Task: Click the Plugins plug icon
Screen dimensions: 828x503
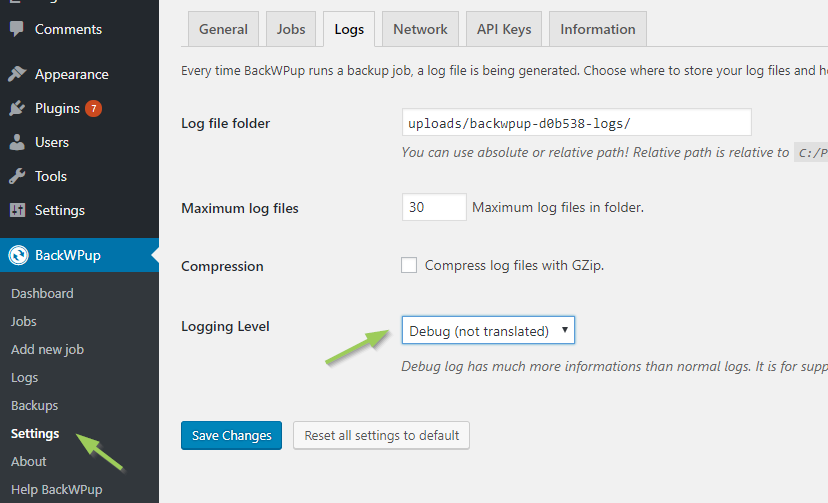Action: pyautogui.click(x=17, y=108)
